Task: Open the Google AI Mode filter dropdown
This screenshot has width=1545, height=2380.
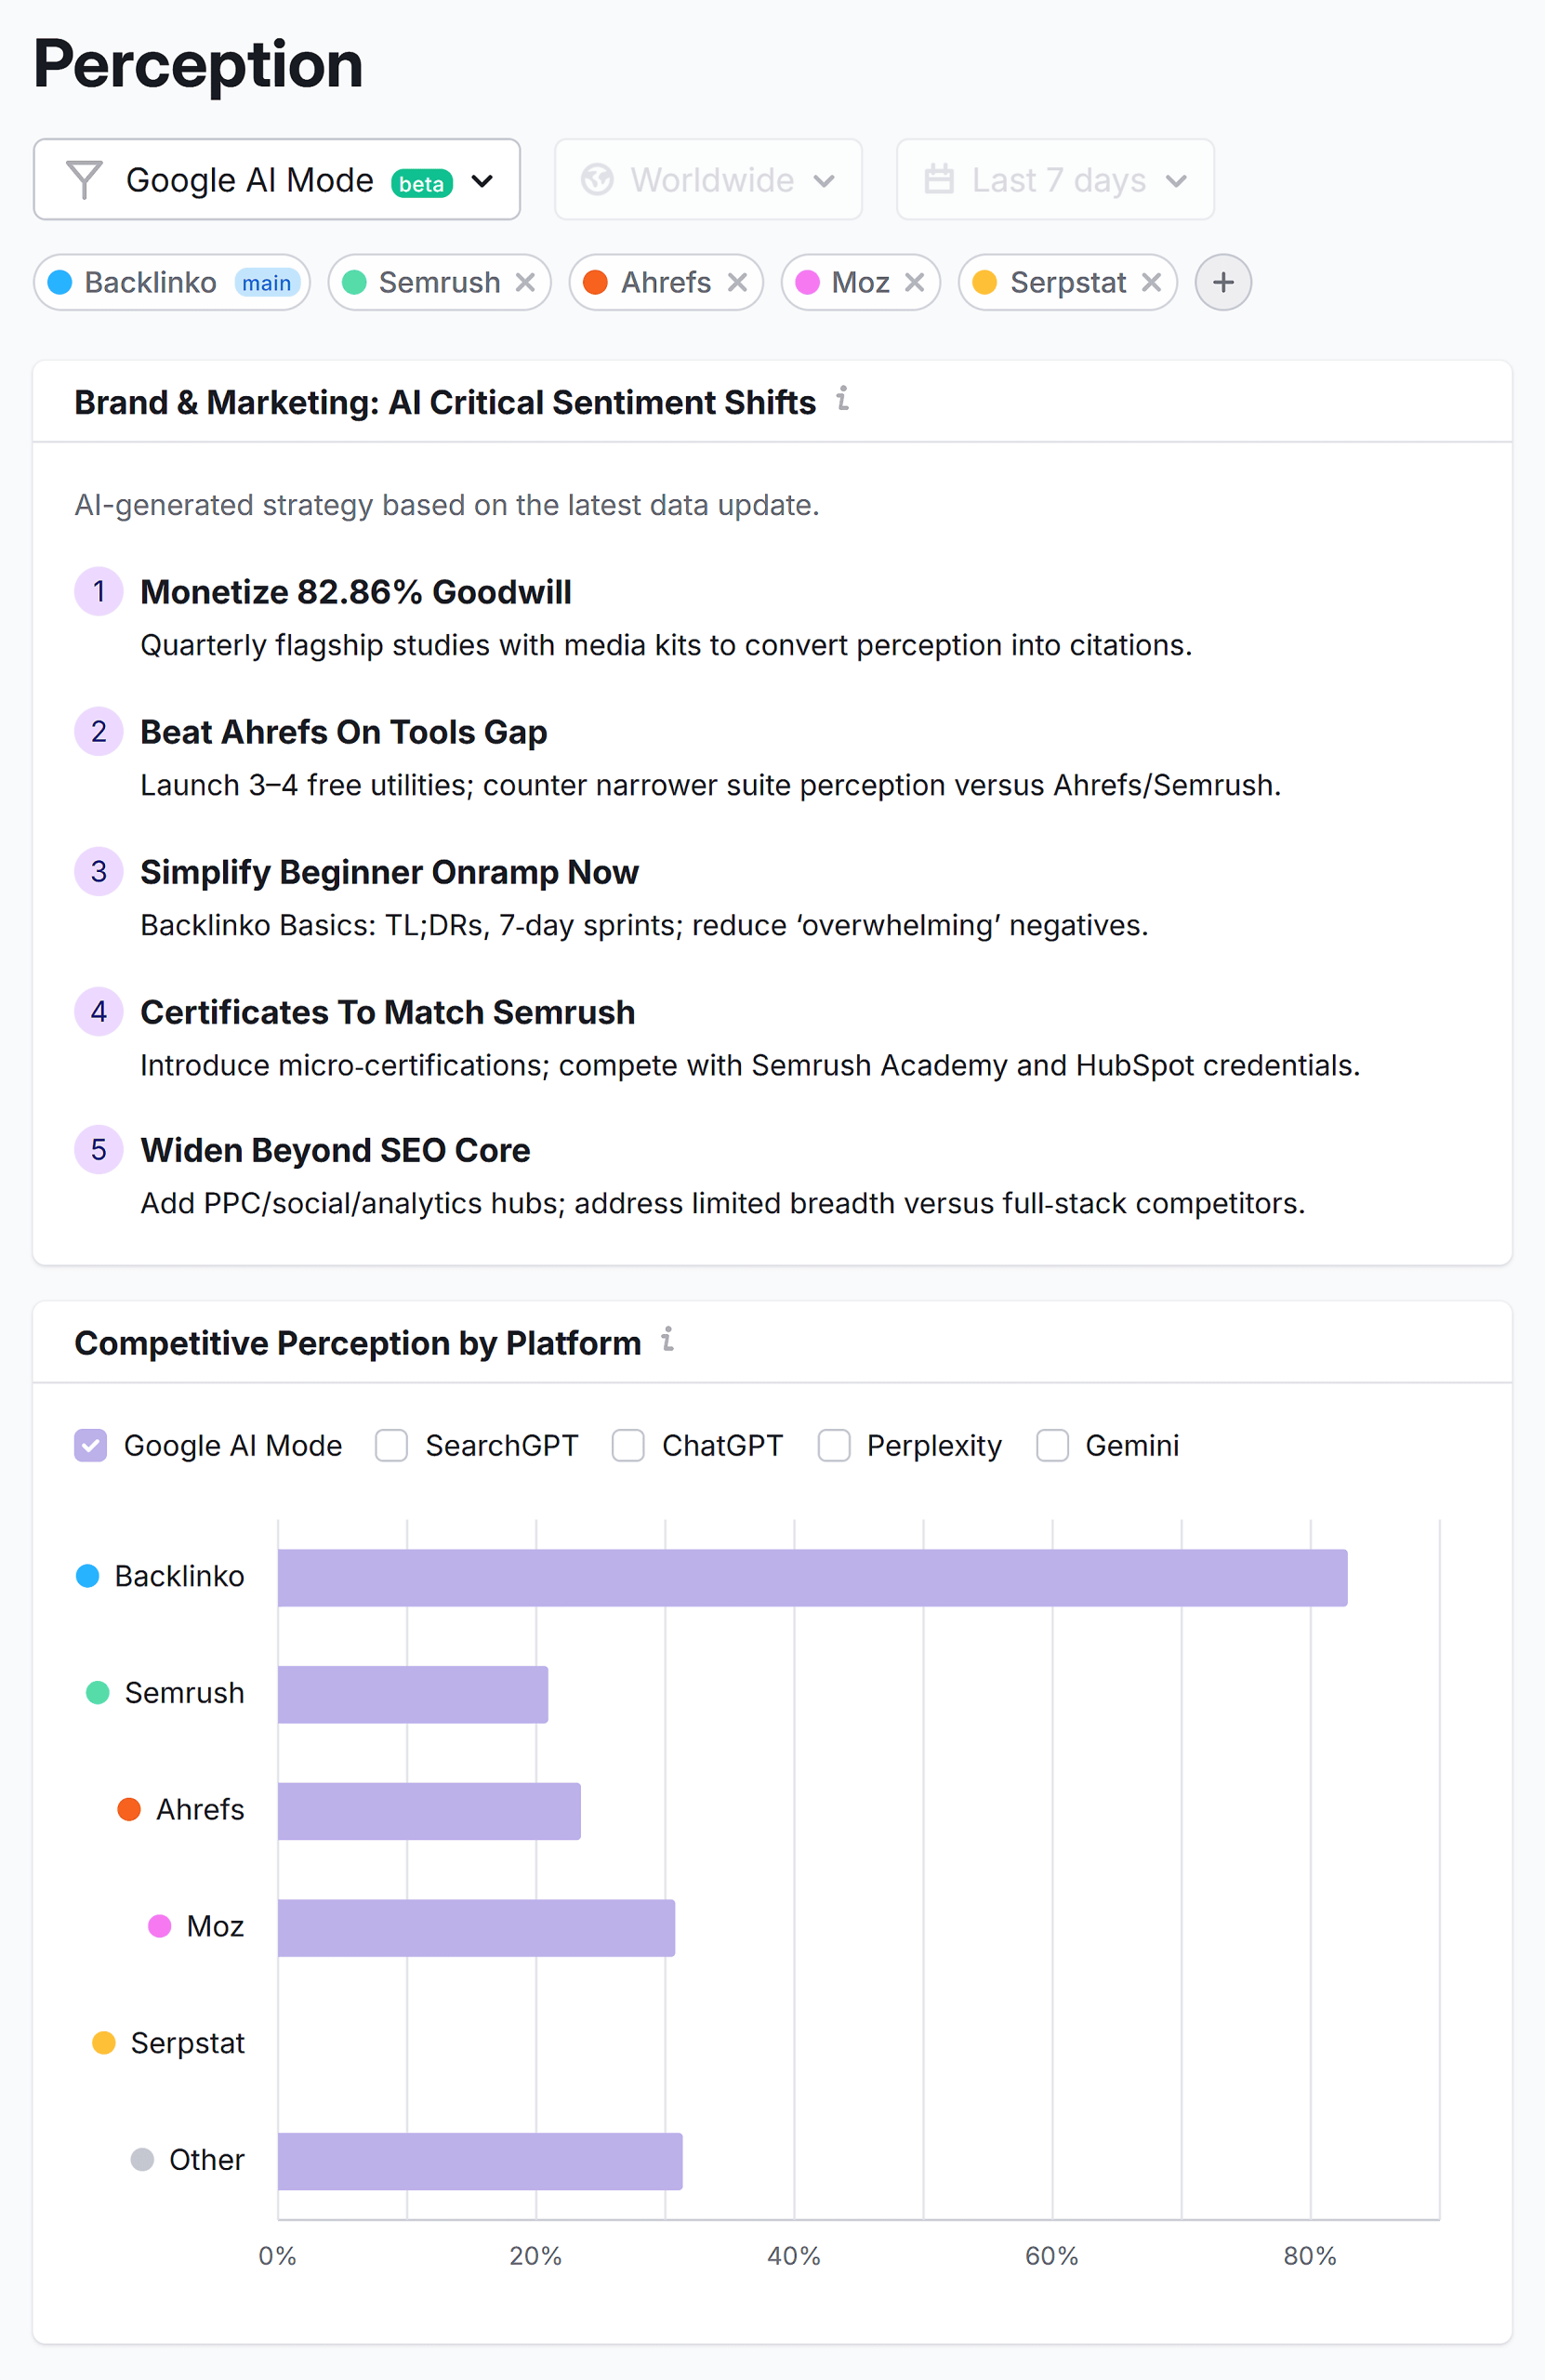Action: coord(277,180)
